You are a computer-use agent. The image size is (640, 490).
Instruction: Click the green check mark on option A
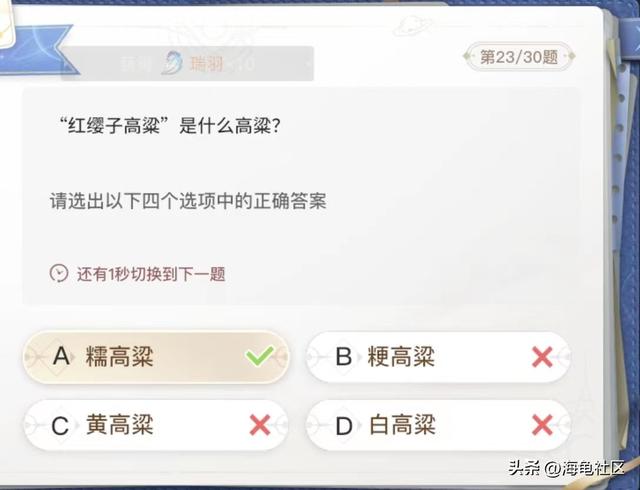pyautogui.click(x=259, y=356)
